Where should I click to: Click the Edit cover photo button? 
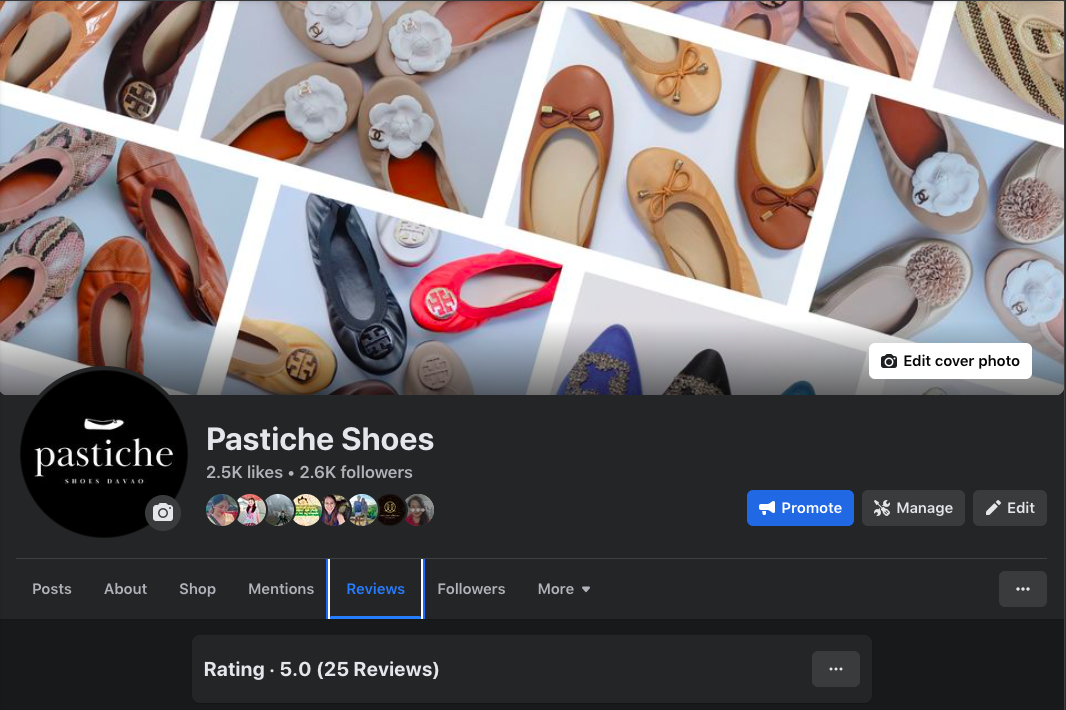pos(950,361)
